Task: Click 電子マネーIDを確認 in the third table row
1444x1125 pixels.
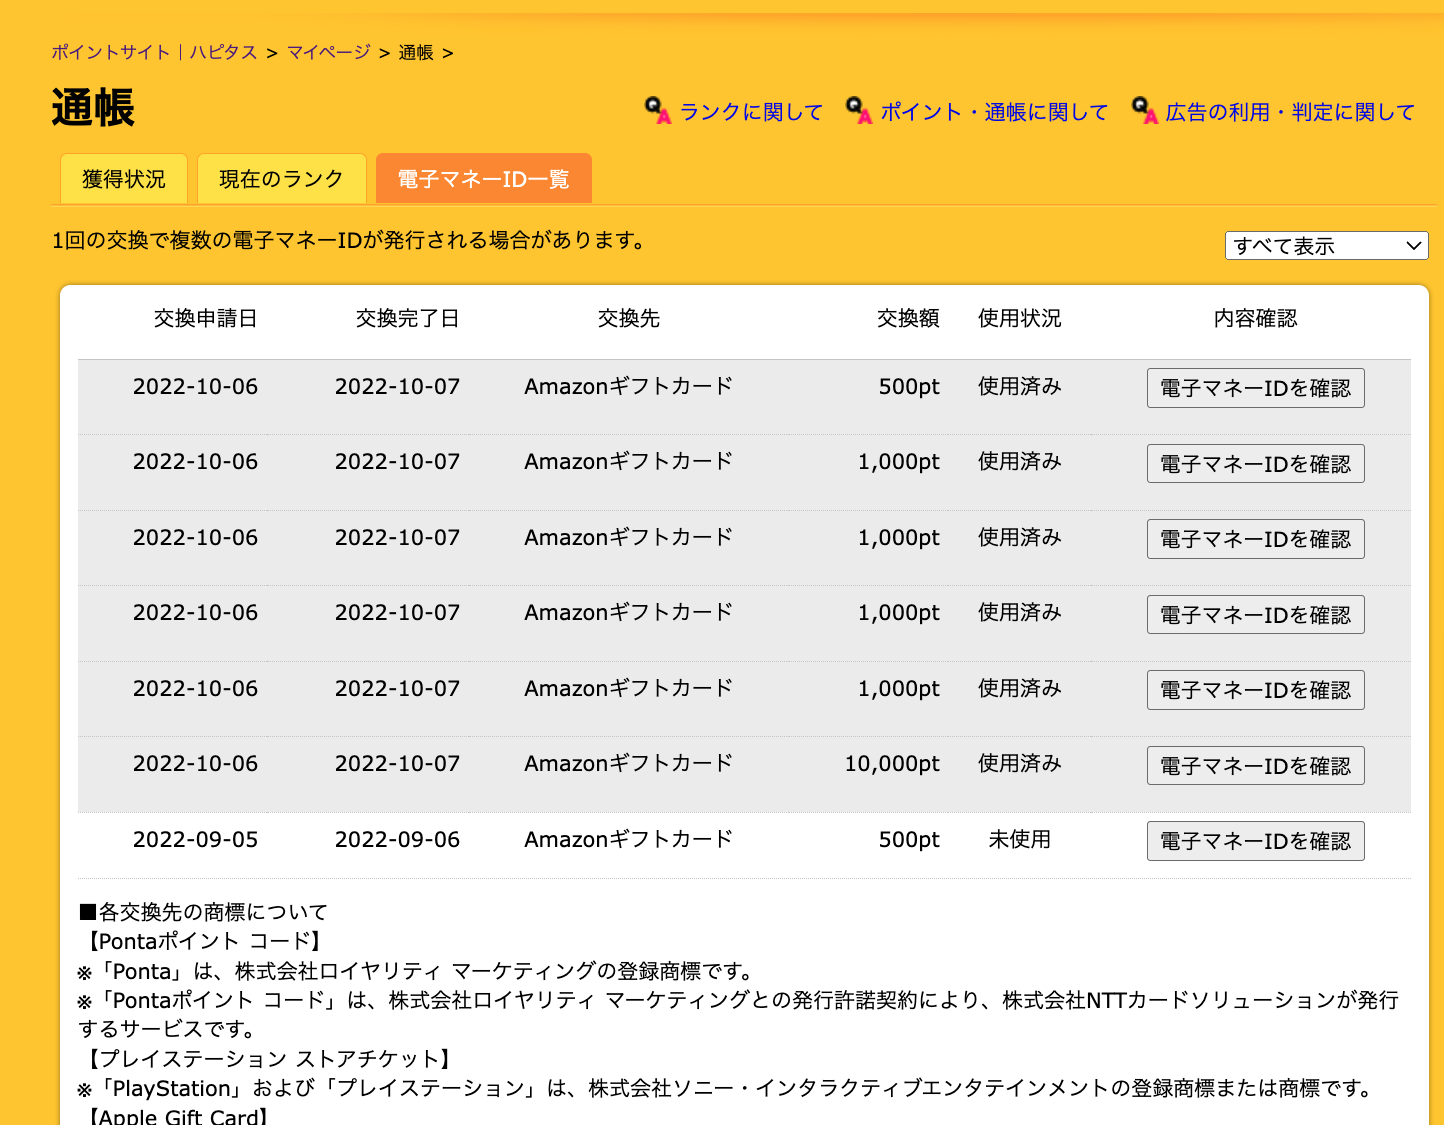Action: [1255, 539]
